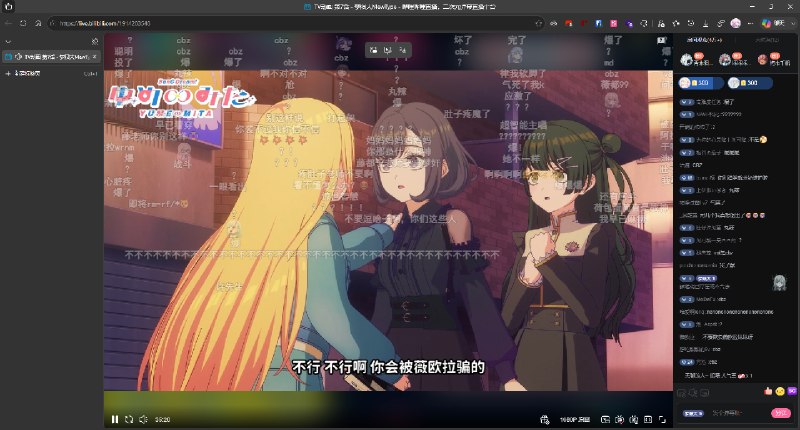Reload the page with refresh button
800x430 pixels.
point(23,23)
